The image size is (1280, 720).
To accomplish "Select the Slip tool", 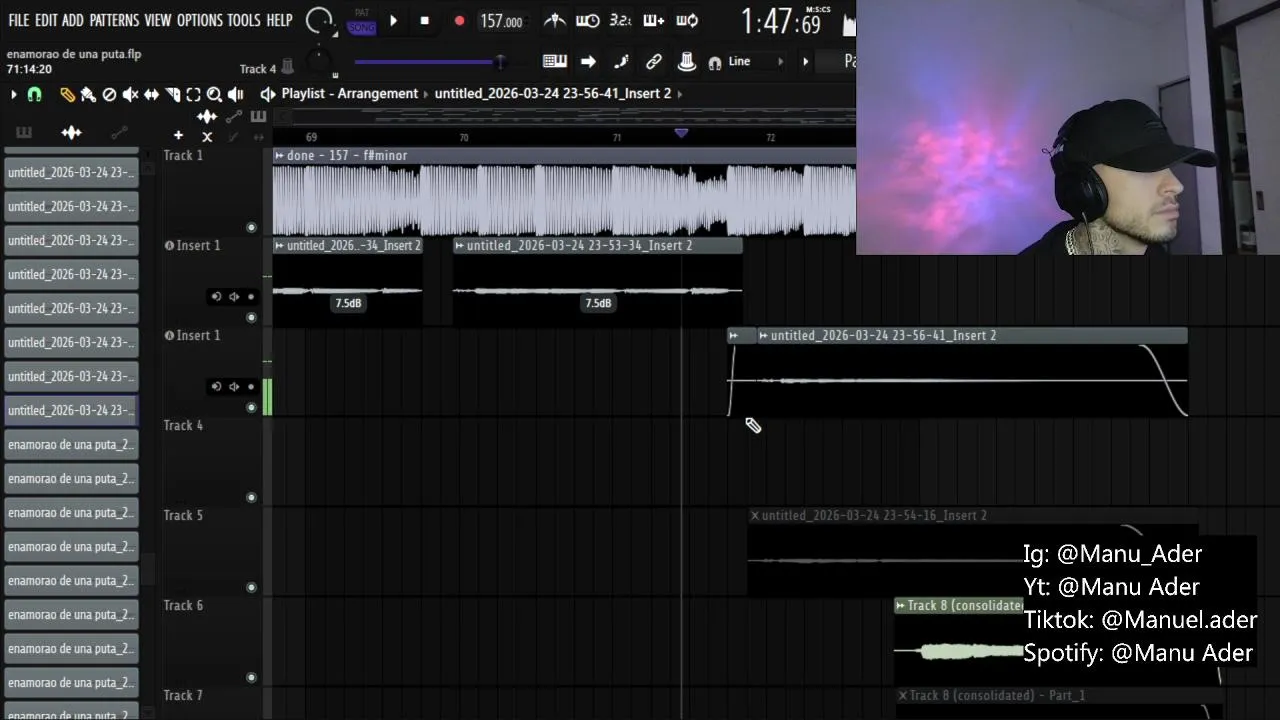I will pos(151,95).
